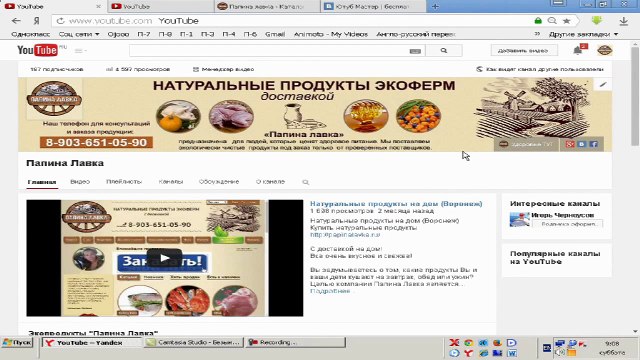Switch to the Ютуб Мастер tab

[373, 7]
